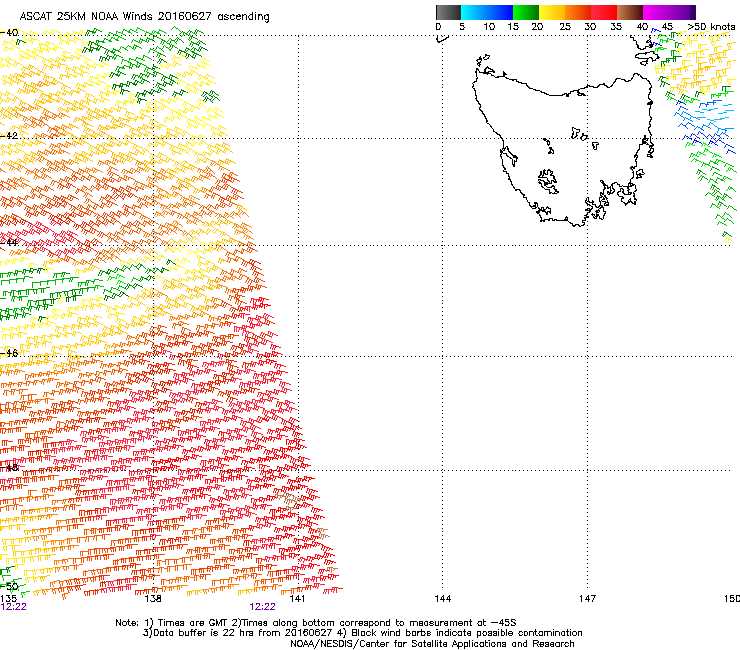Click the dark purple 45-50 knots legend swatch
The height and width of the screenshot is (650, 740).
[x=682, y=12]
